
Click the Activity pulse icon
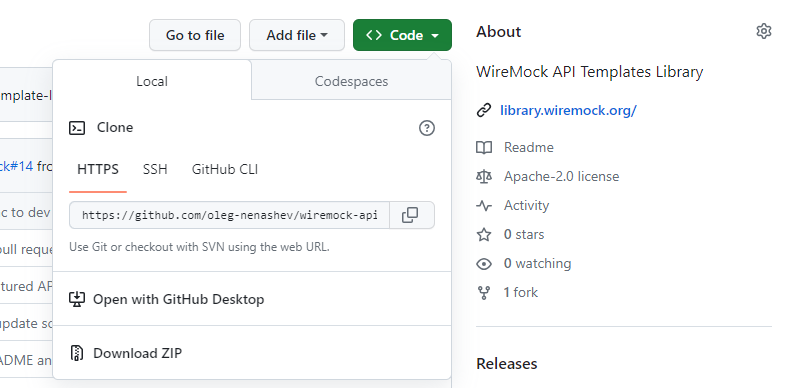pos(484,206)
